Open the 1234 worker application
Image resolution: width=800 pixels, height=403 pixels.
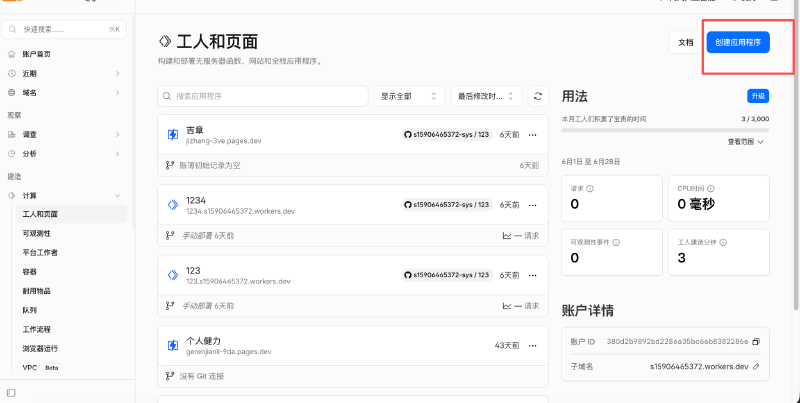(196, 200)
